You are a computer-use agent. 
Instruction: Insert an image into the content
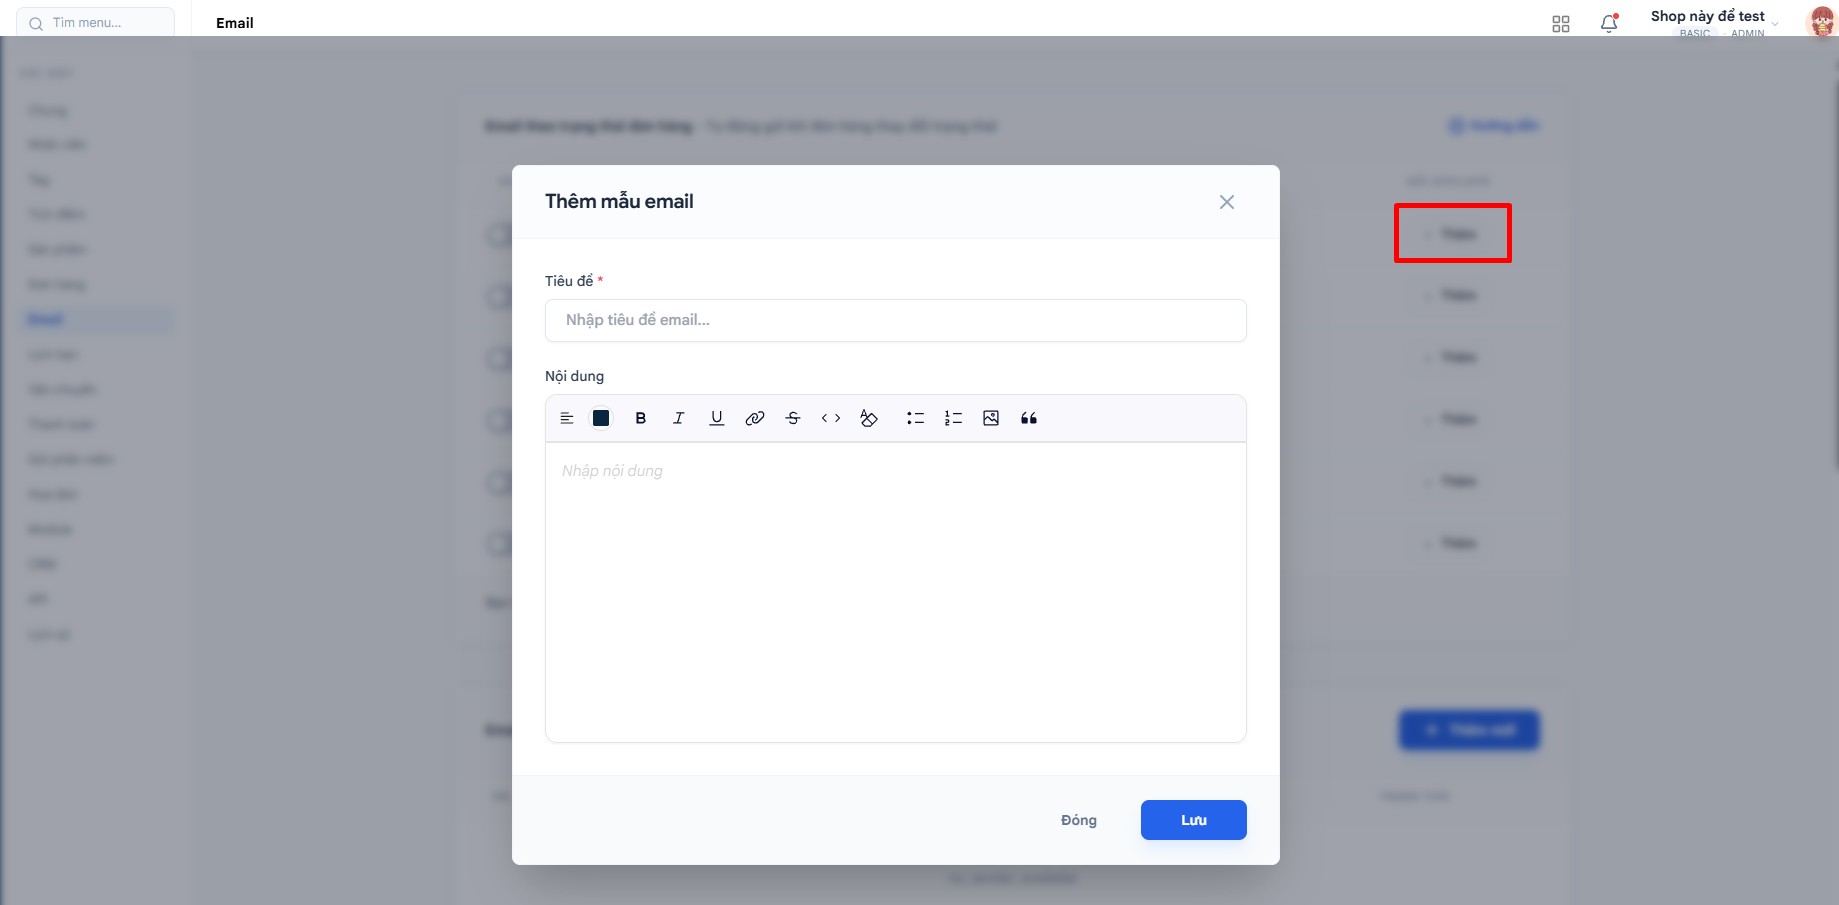click(x=991, y=418)
